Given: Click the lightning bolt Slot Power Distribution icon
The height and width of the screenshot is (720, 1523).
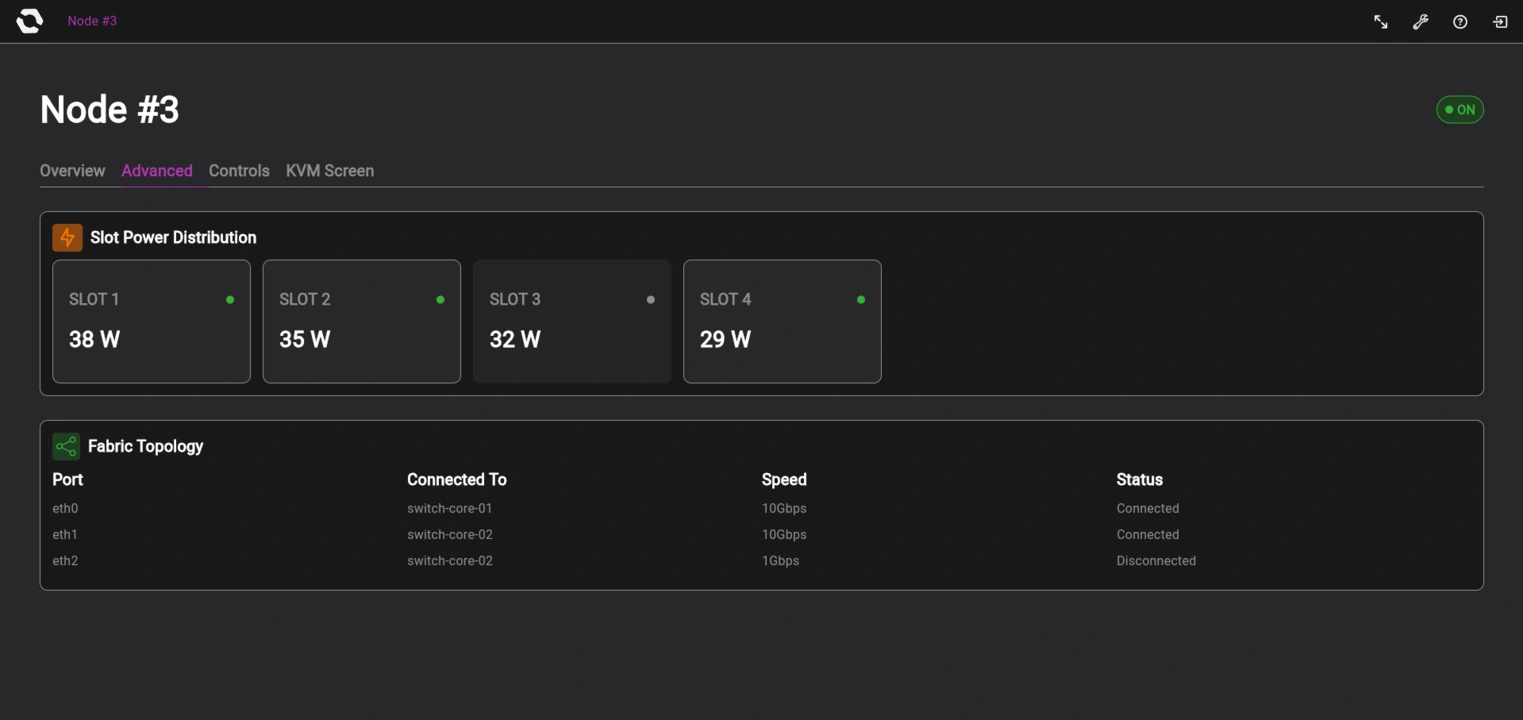Looking at the screenshot, I should 66,237.
